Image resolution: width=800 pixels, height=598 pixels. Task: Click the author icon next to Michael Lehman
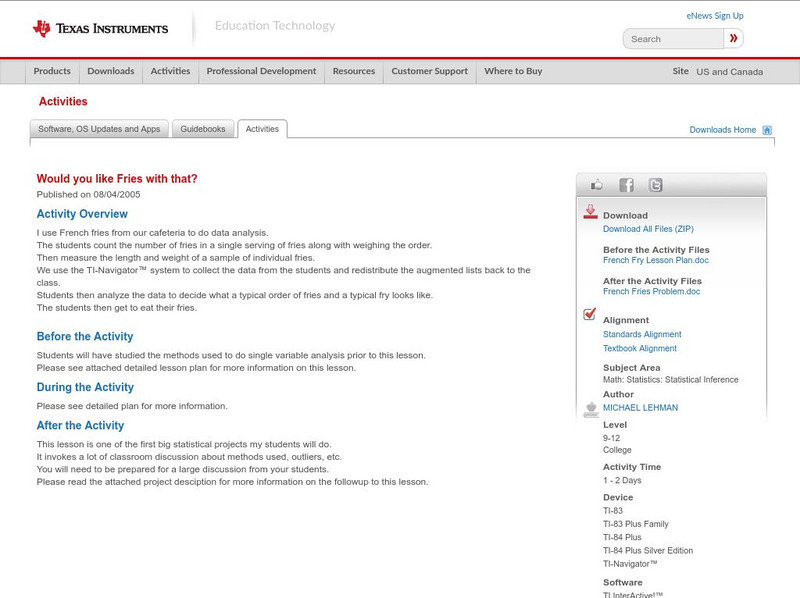590,408
